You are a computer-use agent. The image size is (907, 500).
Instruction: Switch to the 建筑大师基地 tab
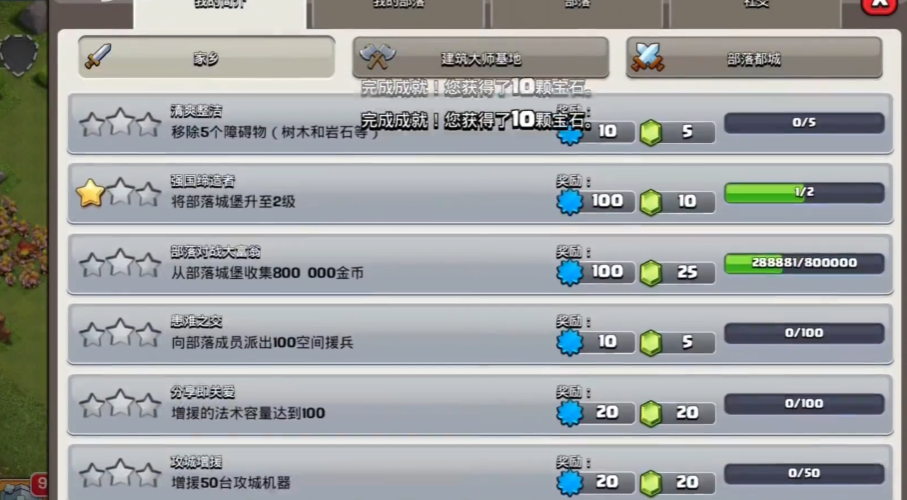[480, 57]
